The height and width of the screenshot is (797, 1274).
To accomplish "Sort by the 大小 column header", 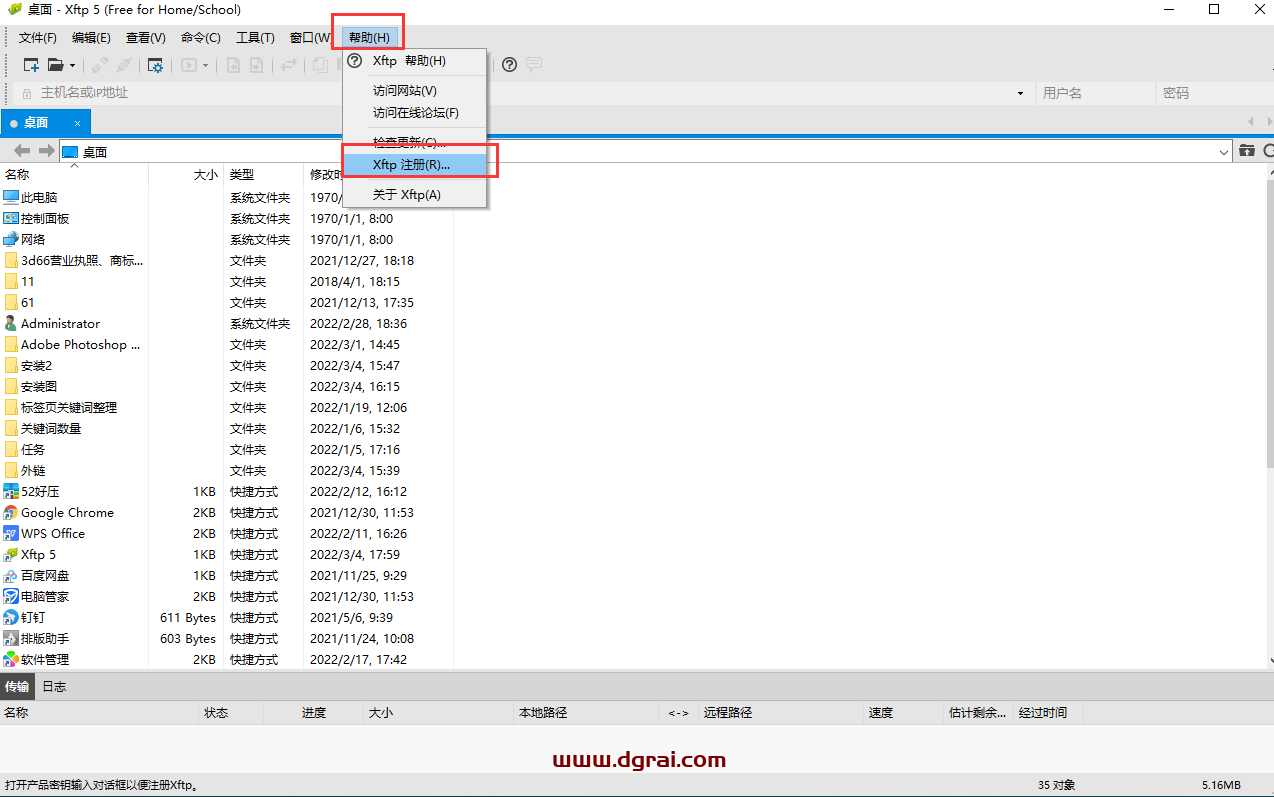I will (186, 174).
